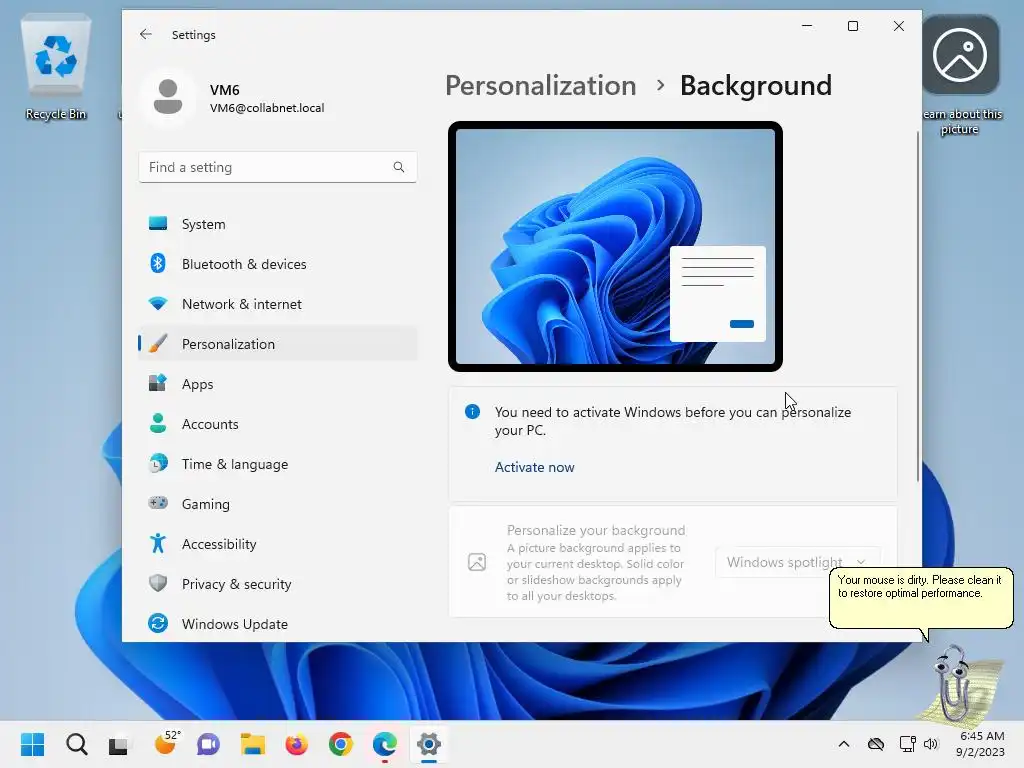
Task: Click the search magnifier in Find a setting
Action: coord(399,167)
